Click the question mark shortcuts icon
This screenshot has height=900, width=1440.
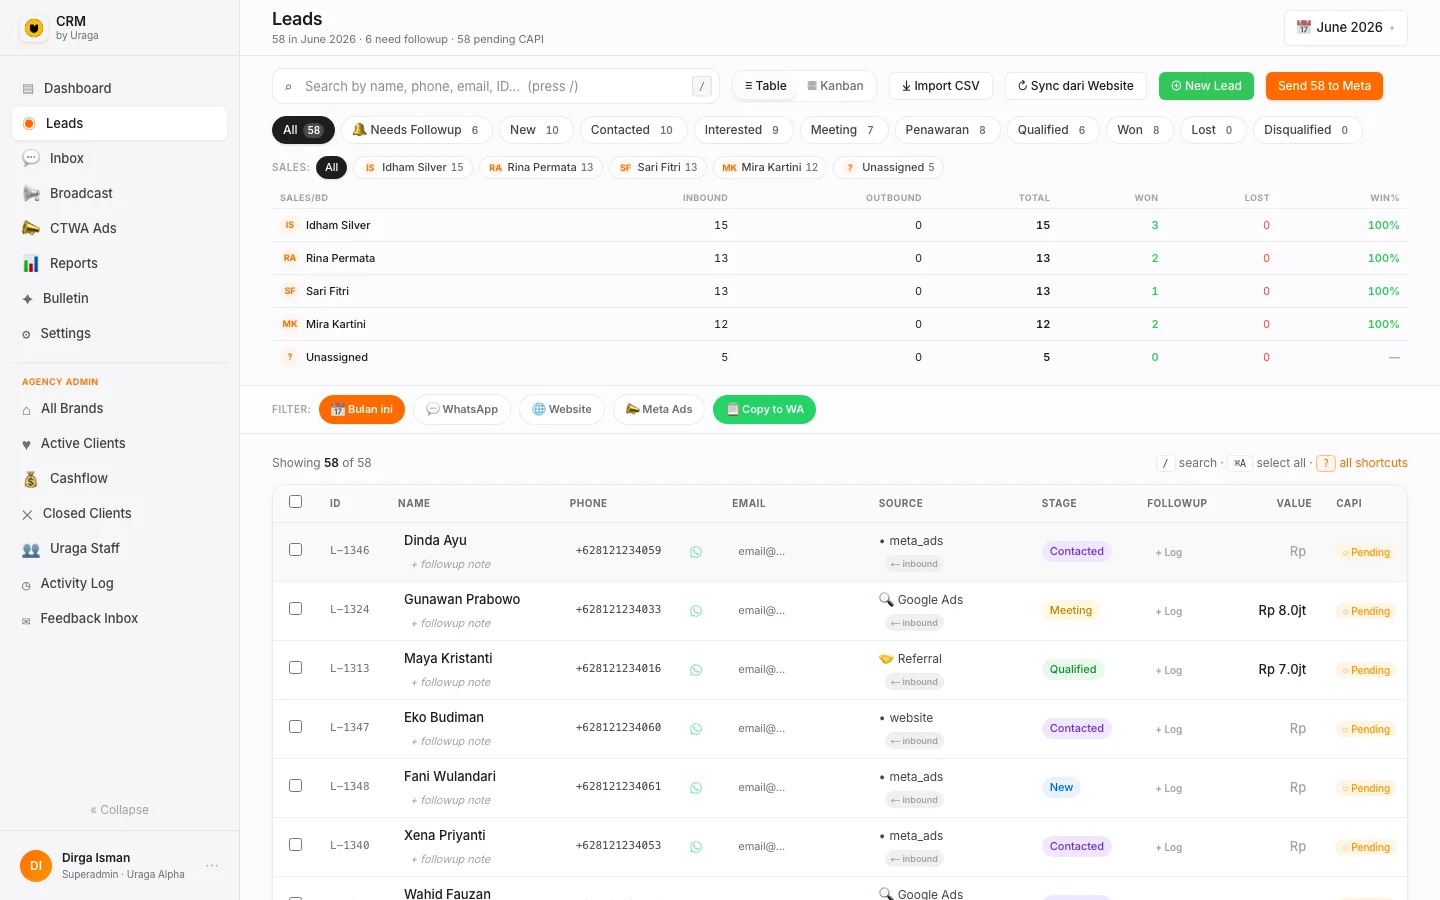pyautogui.click(x=1326, y=463)
